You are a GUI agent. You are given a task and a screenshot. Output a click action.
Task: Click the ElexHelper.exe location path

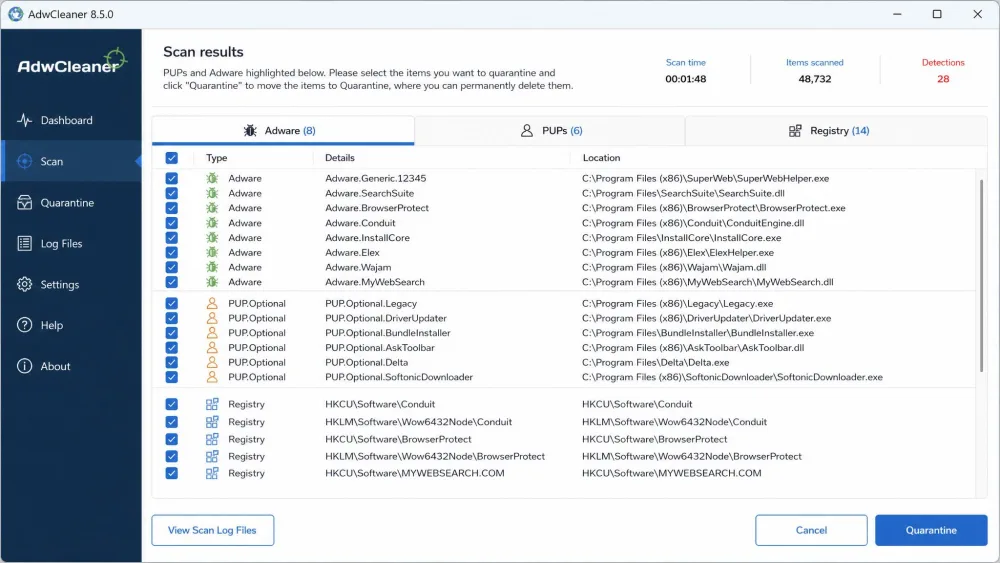pyautogui.click(x=677, y=252)
